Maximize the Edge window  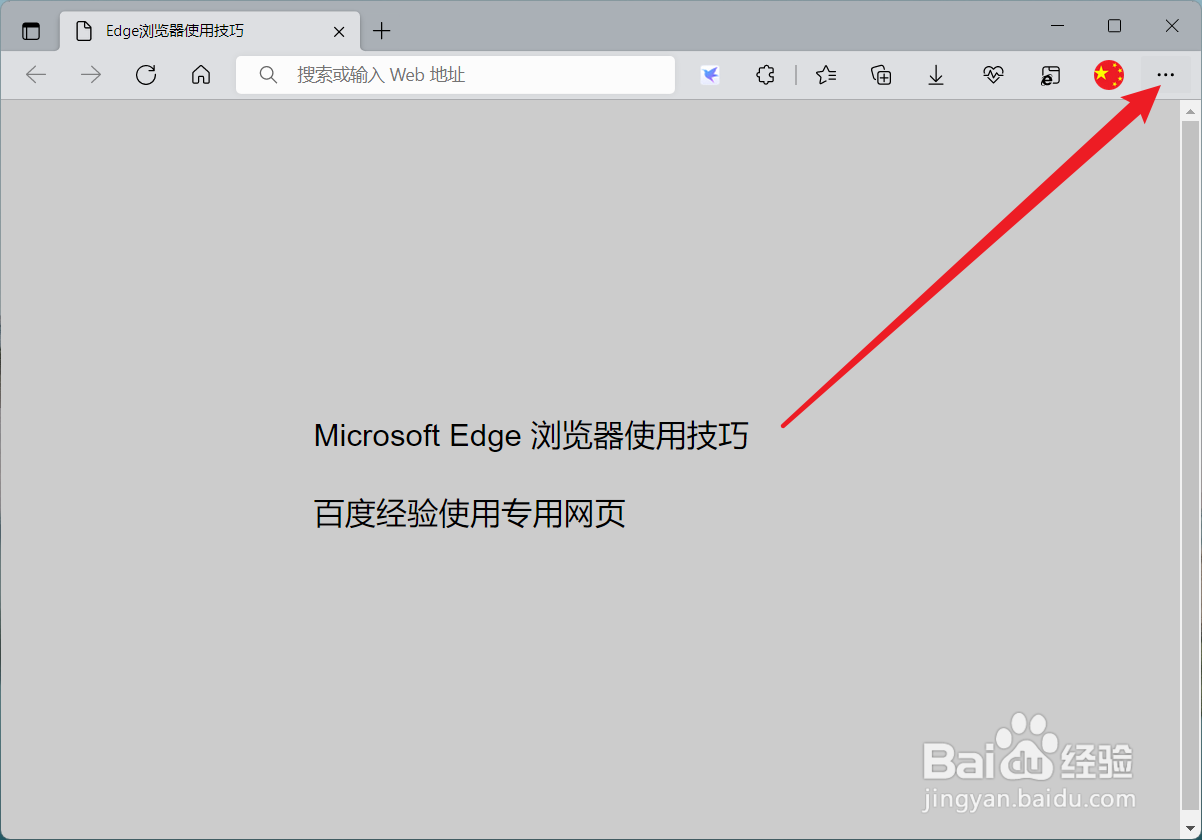pos(1114,25)
